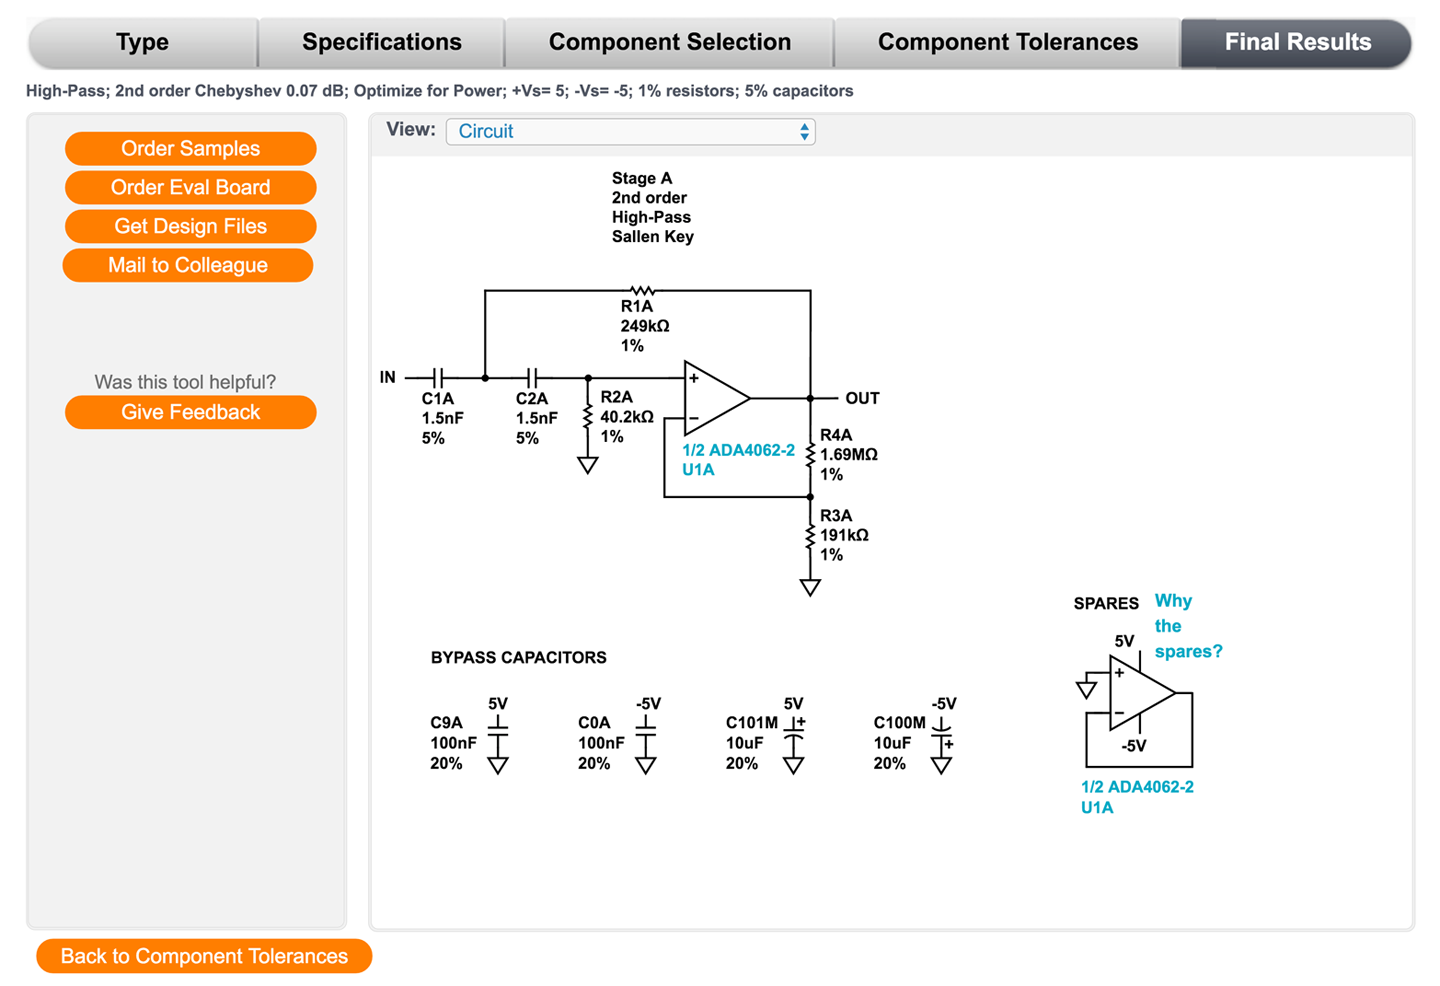Click the C9A bypass capacitor symbol
Viewport: 1440px width, 986px height.
(497, 733)
